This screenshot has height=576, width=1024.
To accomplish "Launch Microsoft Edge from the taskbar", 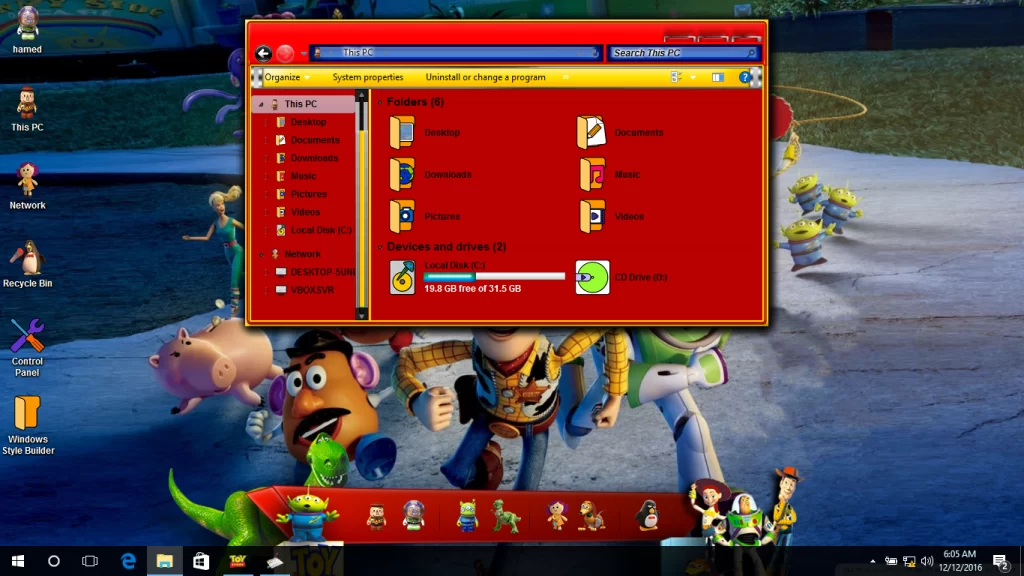I will [129, 561].
